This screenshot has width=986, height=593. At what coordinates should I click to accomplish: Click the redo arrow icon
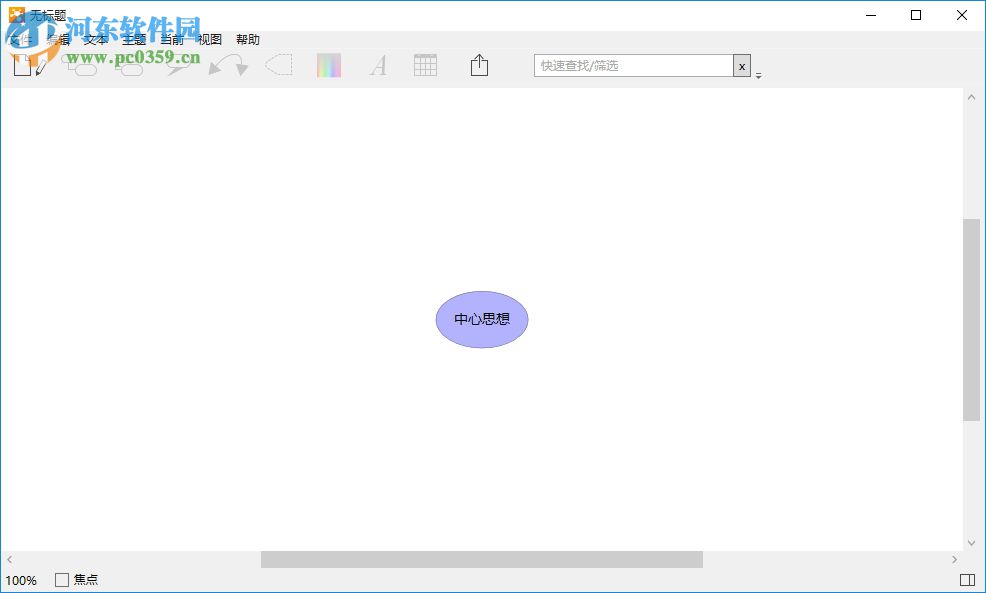(239, 64)
